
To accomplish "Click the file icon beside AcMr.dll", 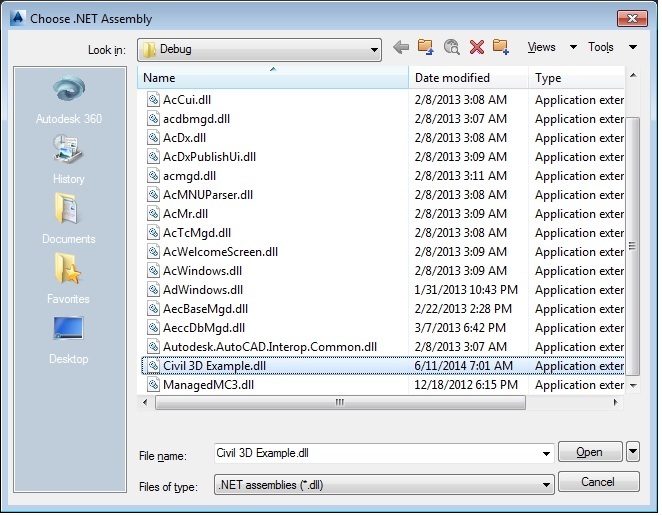I will point(153,214).
